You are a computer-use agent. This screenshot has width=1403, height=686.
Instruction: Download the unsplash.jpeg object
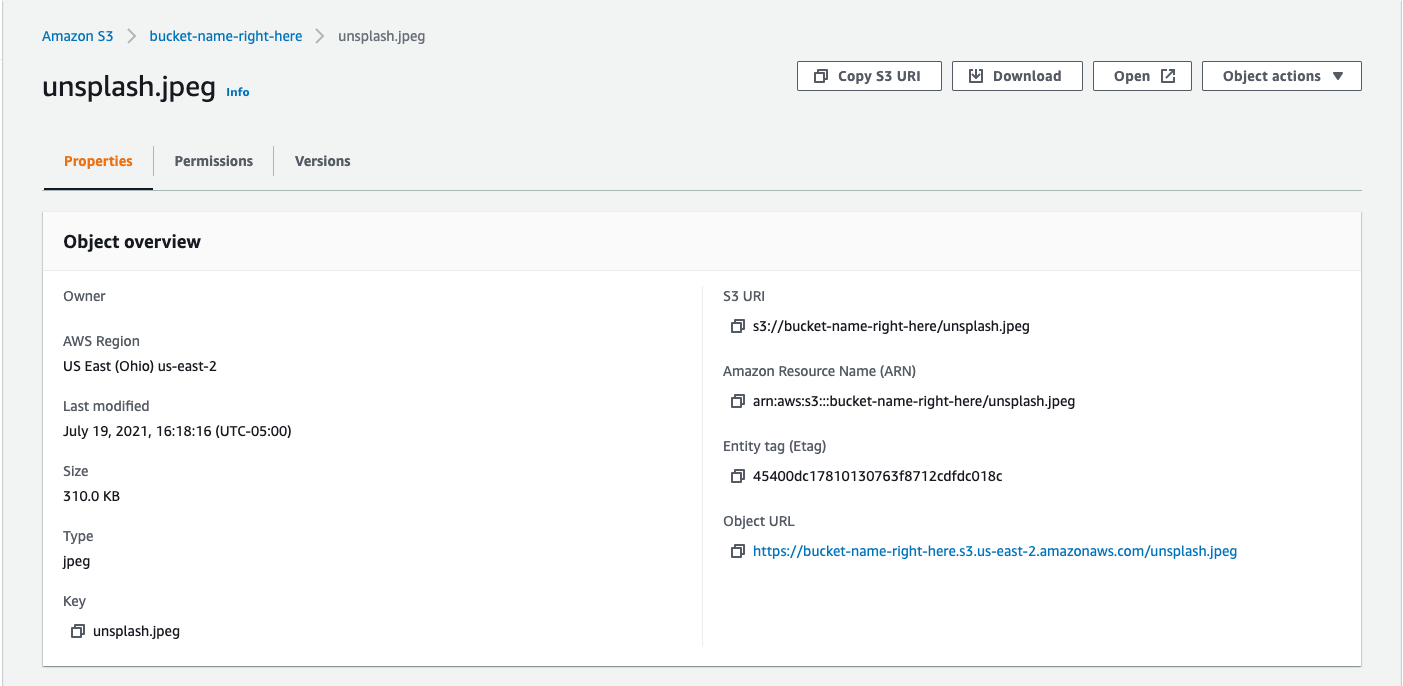[x=1017, y=76]
